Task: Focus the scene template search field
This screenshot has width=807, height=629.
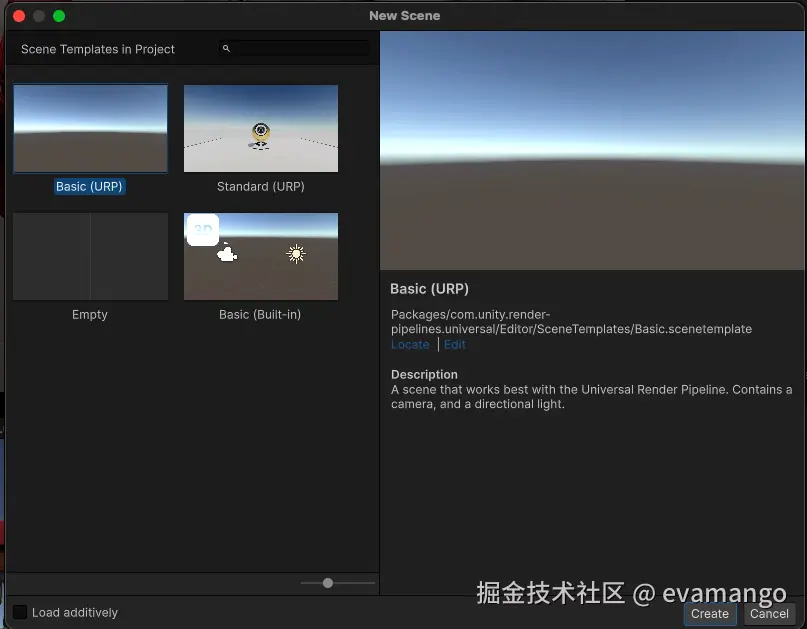Action: pyautogui.click(x=294, y=48)
